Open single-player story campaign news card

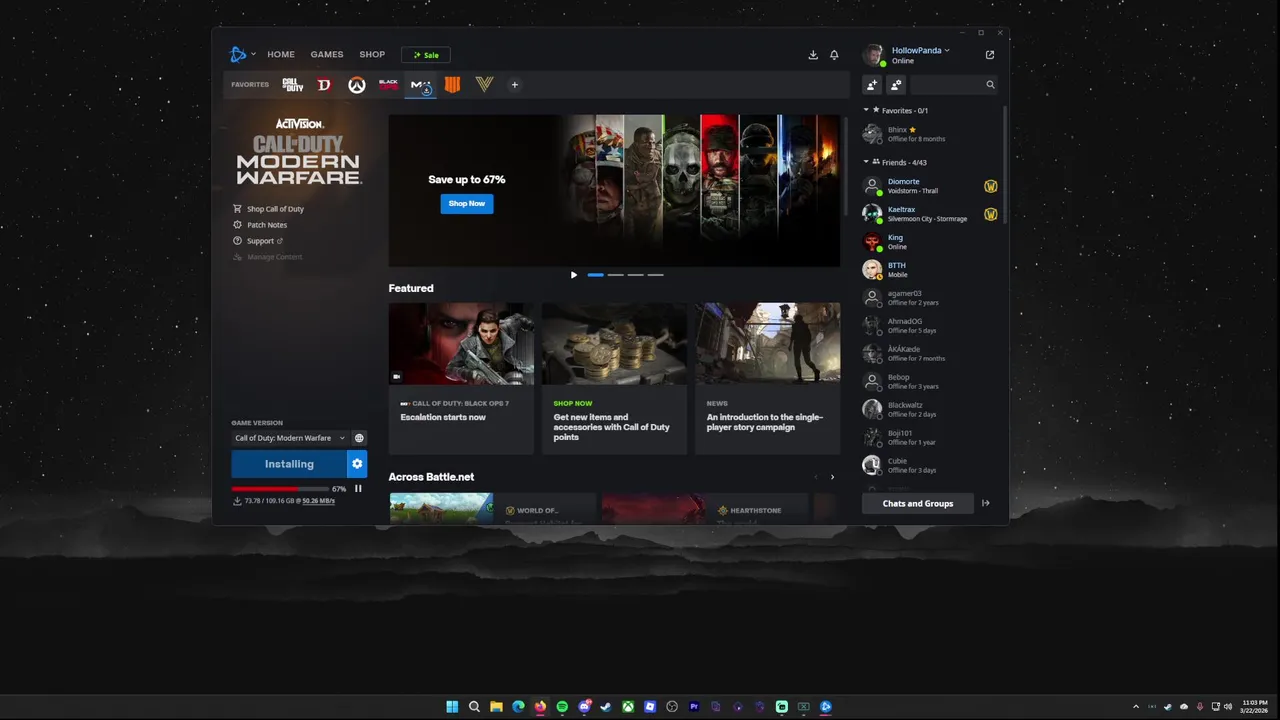tap(768, 378)
